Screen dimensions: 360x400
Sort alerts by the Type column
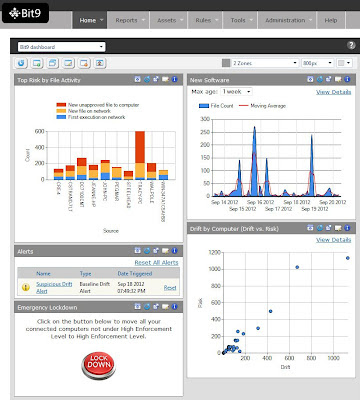pyautogui.click(x=85, y=274)
